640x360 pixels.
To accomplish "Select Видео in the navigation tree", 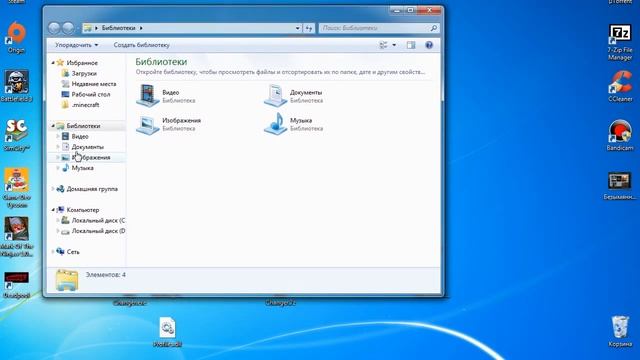I will [80, 136].
